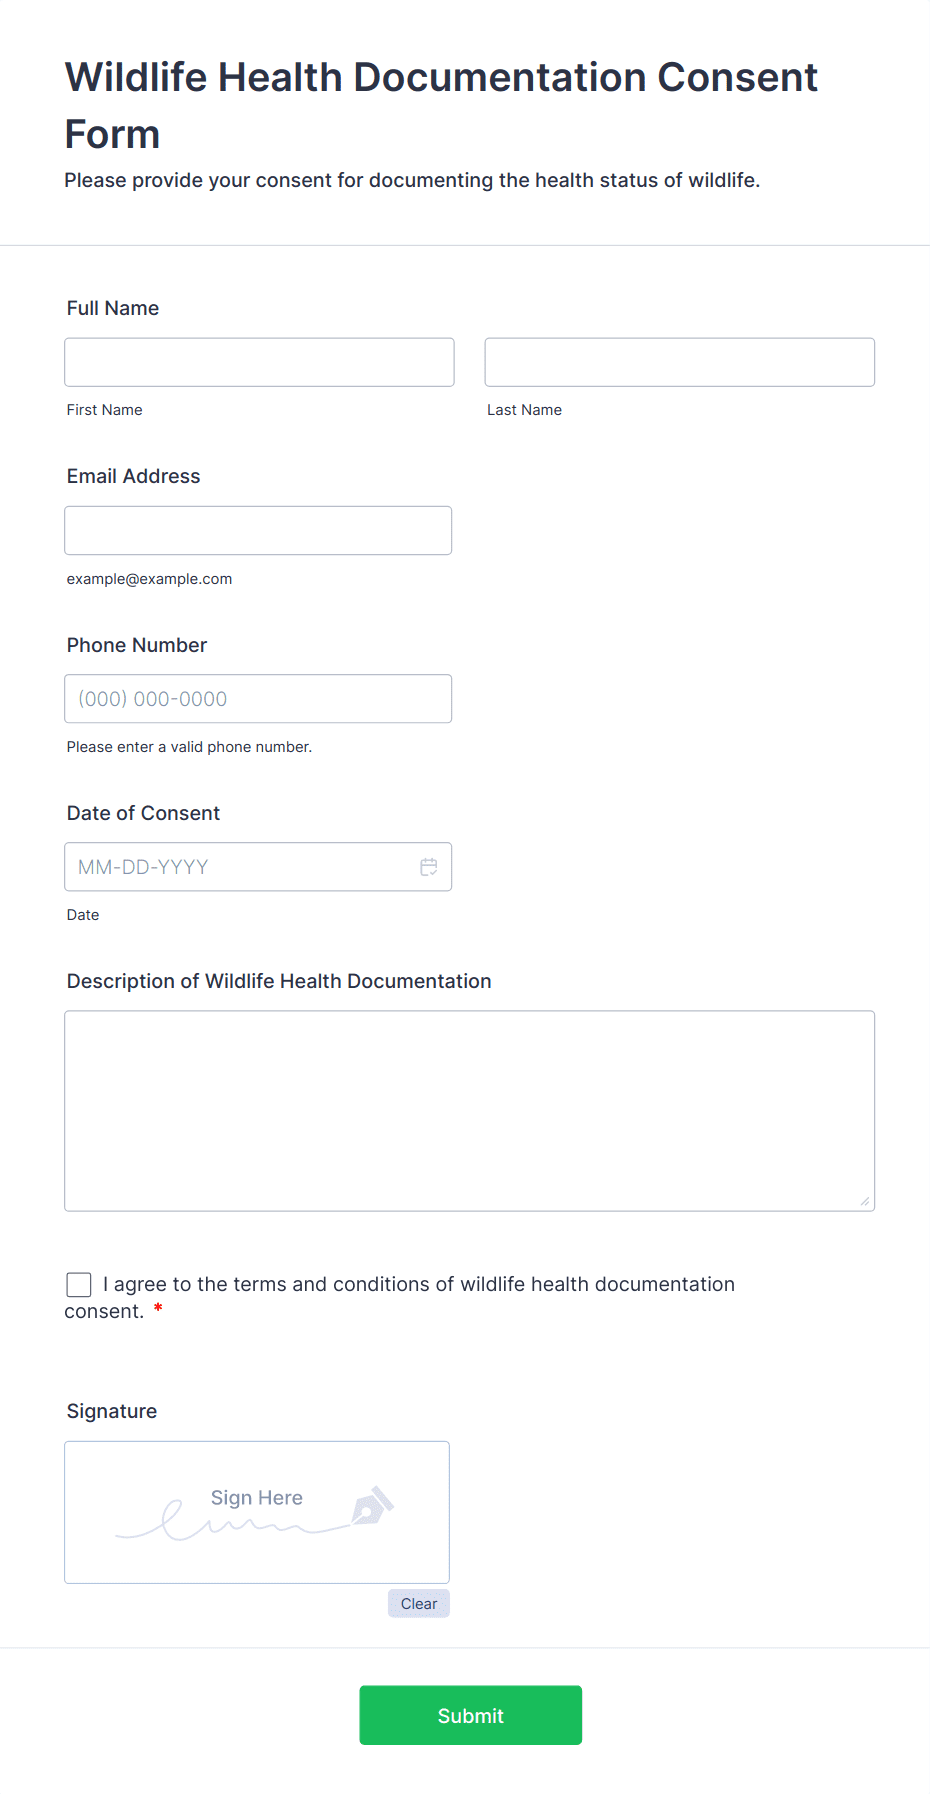930x1794 pixels.
Task: Check the terms and conditions agreement box
Action: 79,1285
